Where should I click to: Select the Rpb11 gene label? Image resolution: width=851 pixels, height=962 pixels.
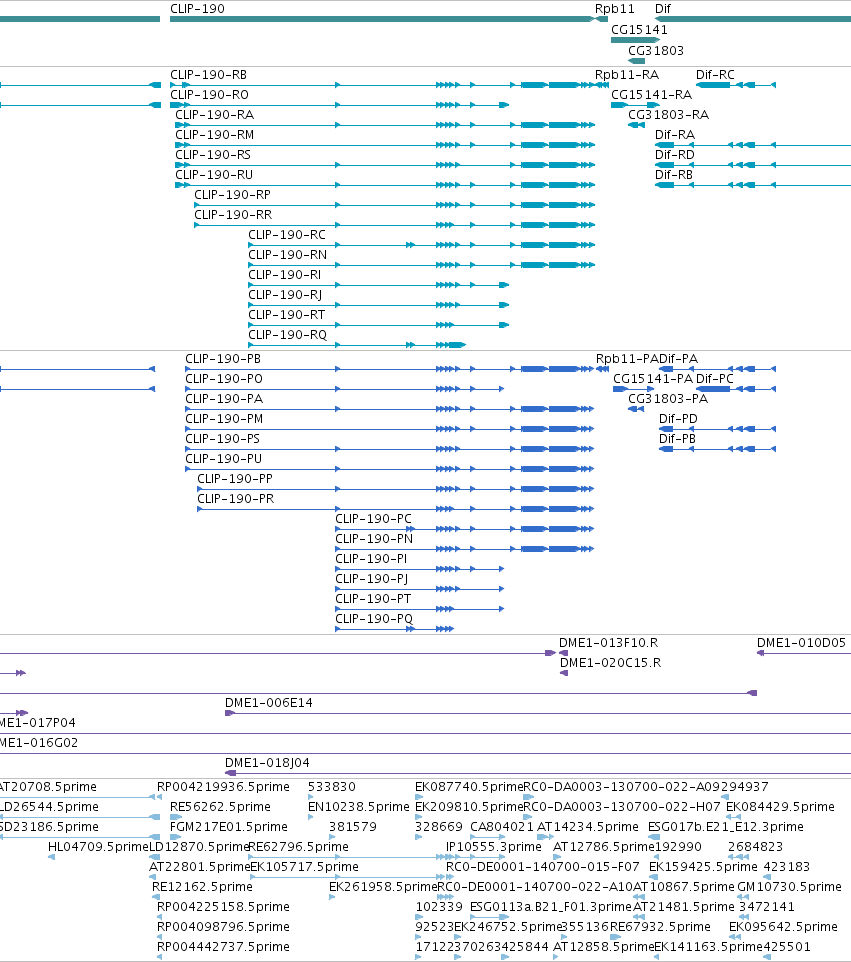(x=614, y=9)
